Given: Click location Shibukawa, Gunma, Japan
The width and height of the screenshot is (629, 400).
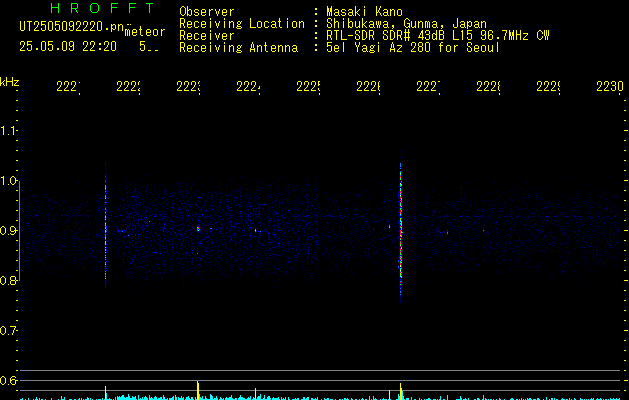Looking at the screenshot, I should coord(406,24).
